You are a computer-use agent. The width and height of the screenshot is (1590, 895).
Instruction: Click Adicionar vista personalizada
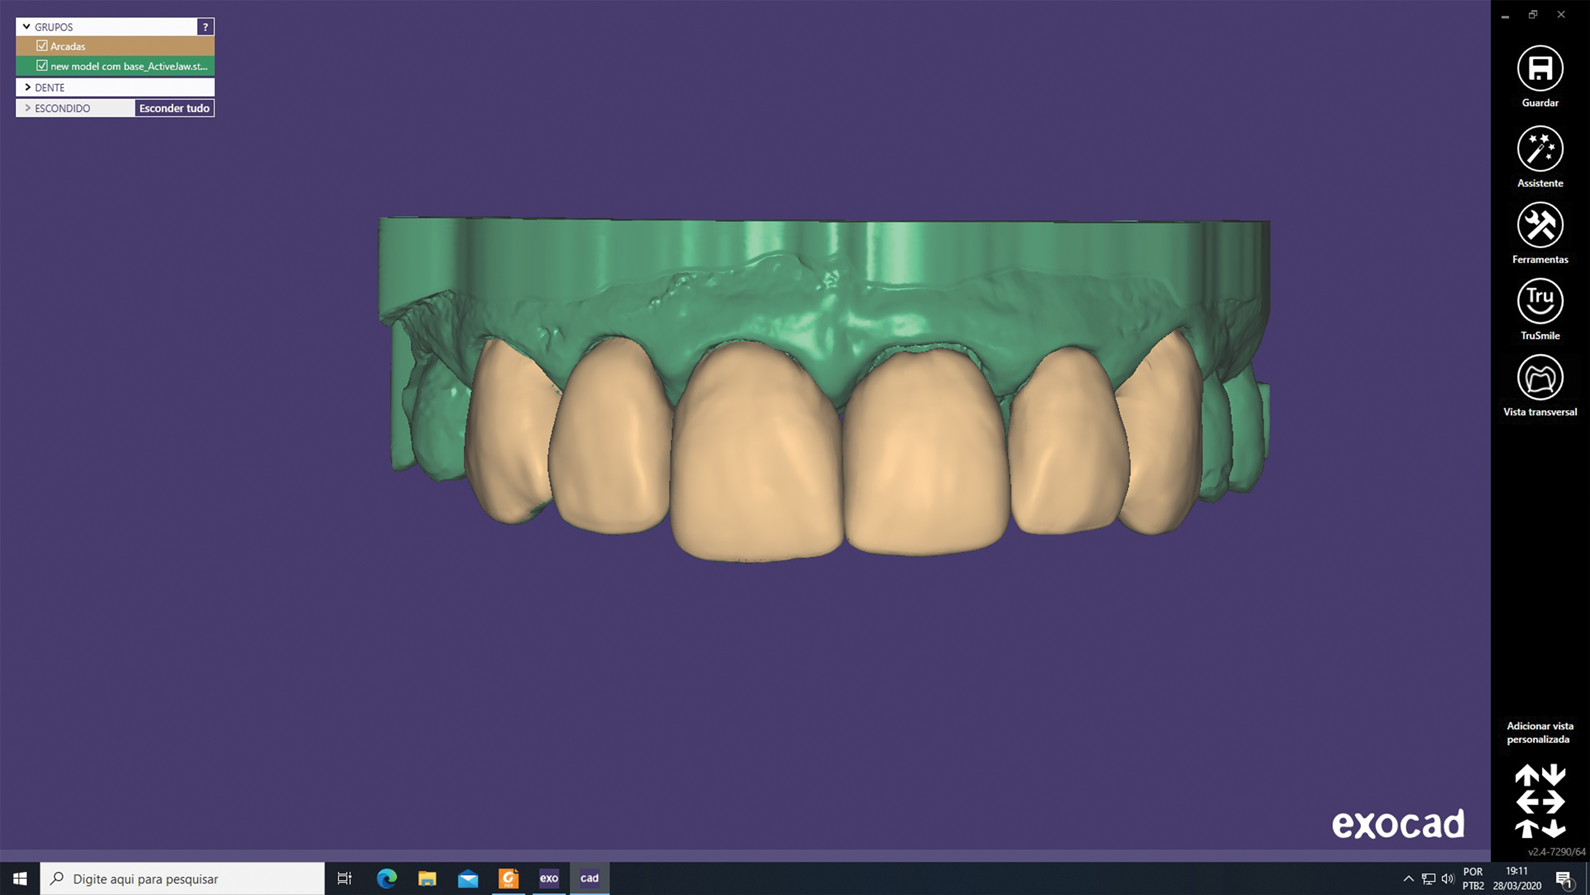click(x=1539, y=732)
